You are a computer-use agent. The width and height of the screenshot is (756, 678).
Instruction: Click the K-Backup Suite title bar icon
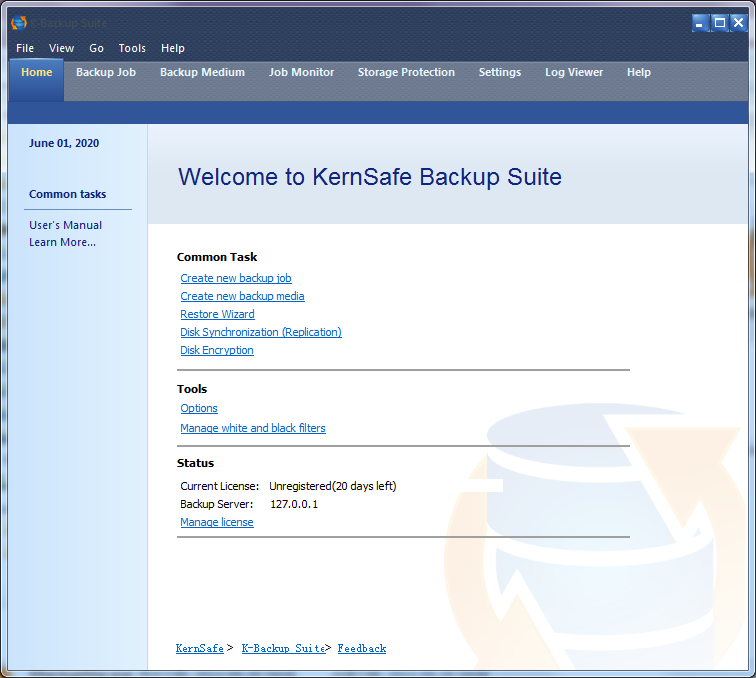pyautogui.click(x=18, y=22)
